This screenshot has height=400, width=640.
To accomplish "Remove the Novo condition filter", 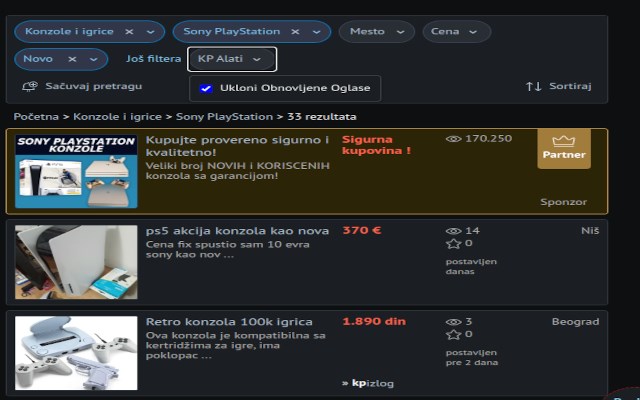I will (x=72, y=59).
